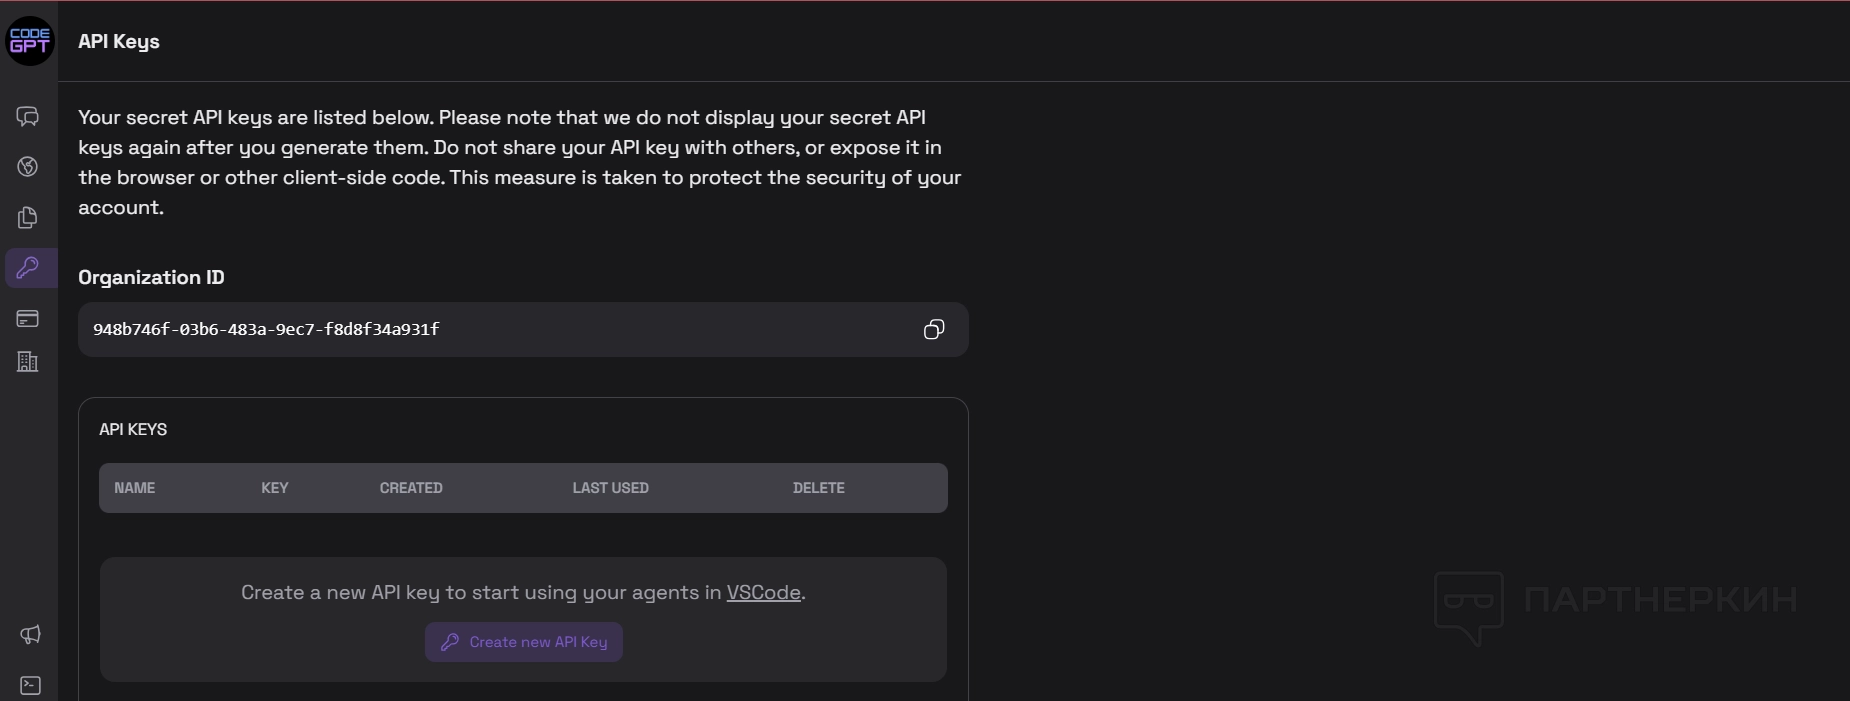
Task: Open the globe icon in sidebar
Action: 28,167
